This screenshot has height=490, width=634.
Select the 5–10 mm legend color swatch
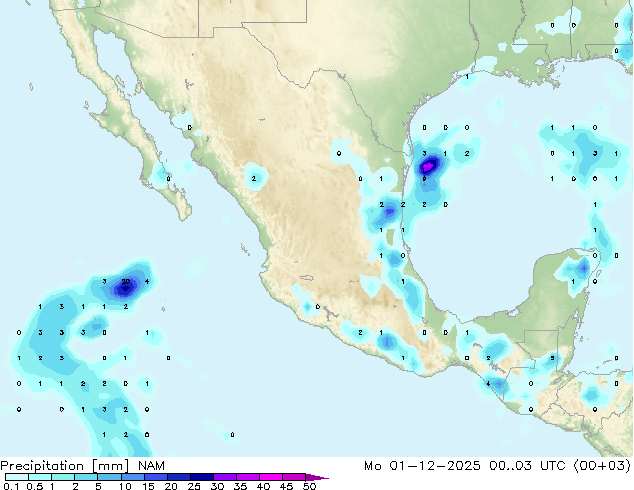(109, 477)
